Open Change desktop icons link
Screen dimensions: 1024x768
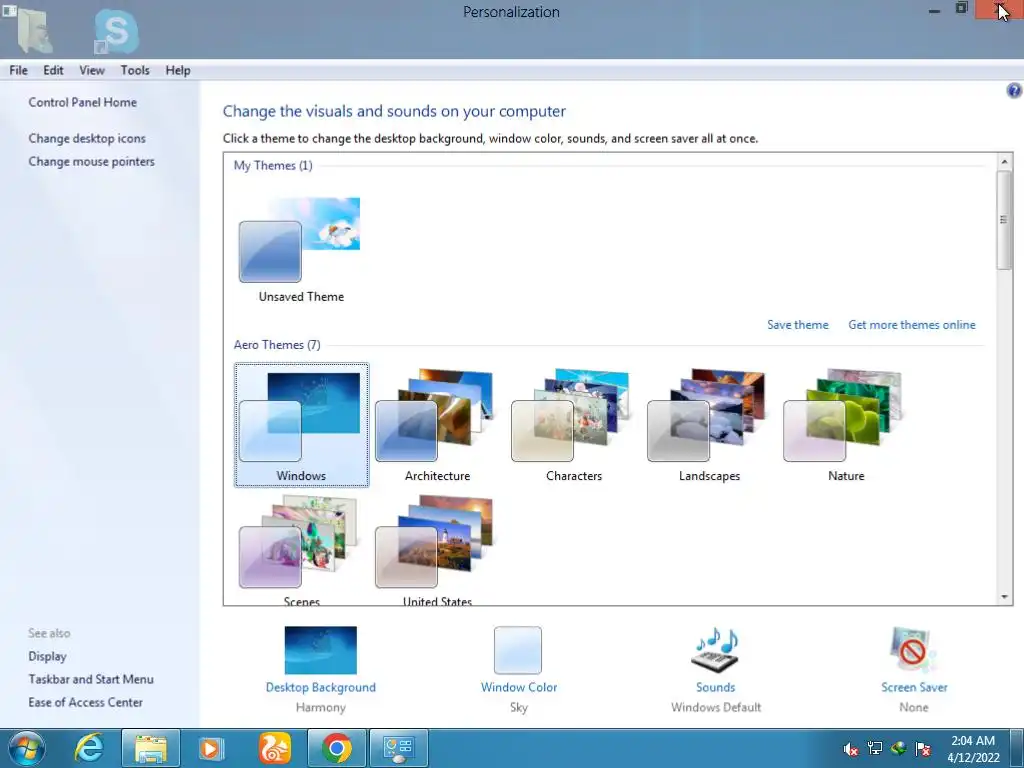(87, 138)
